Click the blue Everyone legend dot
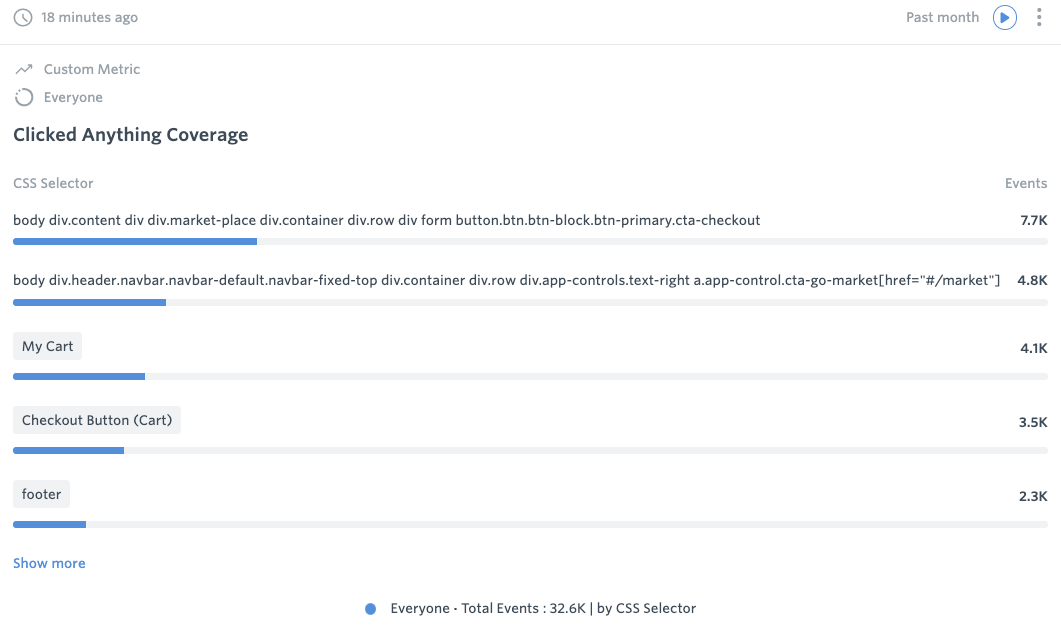 pos(371,608)
